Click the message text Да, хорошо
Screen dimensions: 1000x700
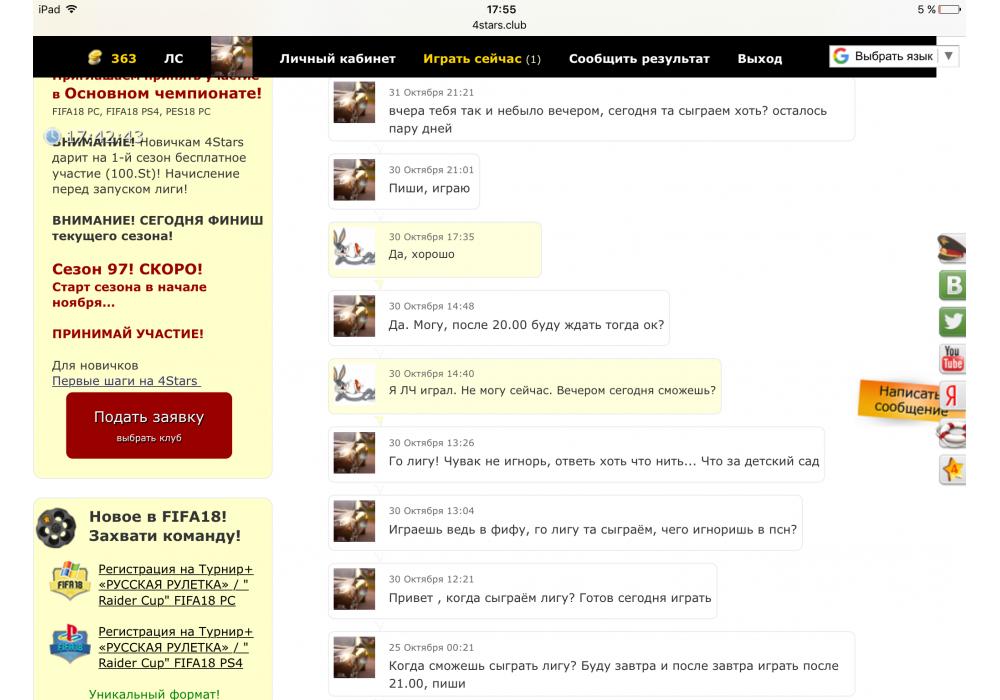coord(422,254)
